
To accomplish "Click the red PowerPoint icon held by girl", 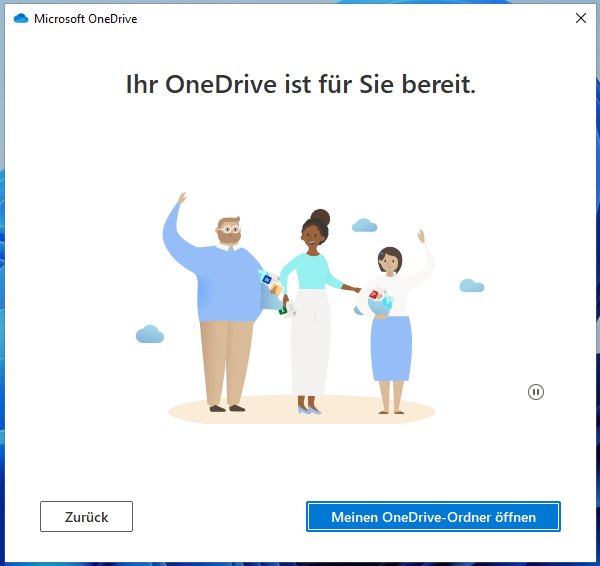I will click(373, 295).
